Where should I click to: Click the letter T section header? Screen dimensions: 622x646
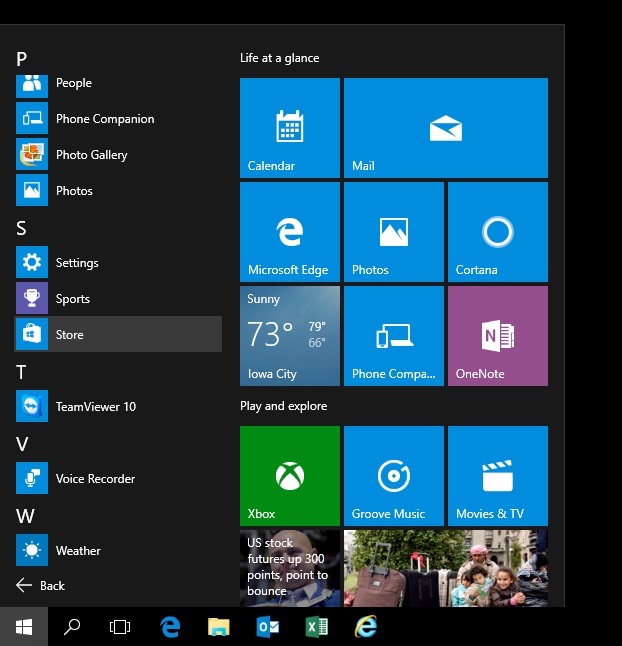(21, 372)
